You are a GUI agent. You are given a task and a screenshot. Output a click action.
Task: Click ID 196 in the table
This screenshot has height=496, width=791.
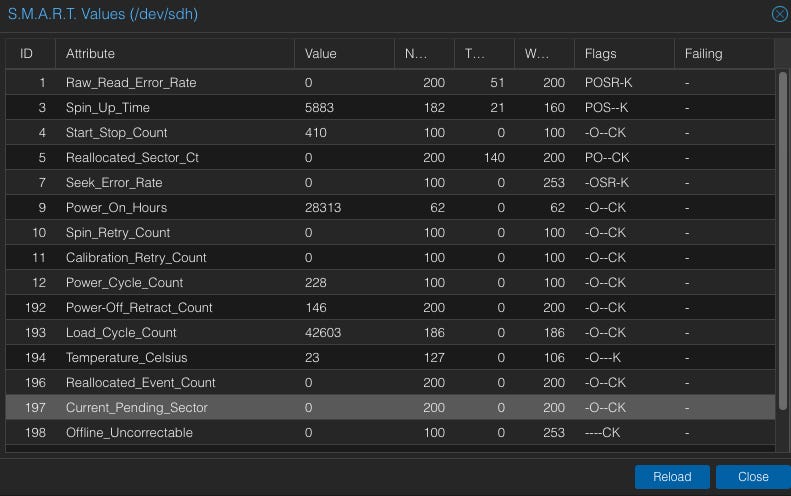[35, 382]
